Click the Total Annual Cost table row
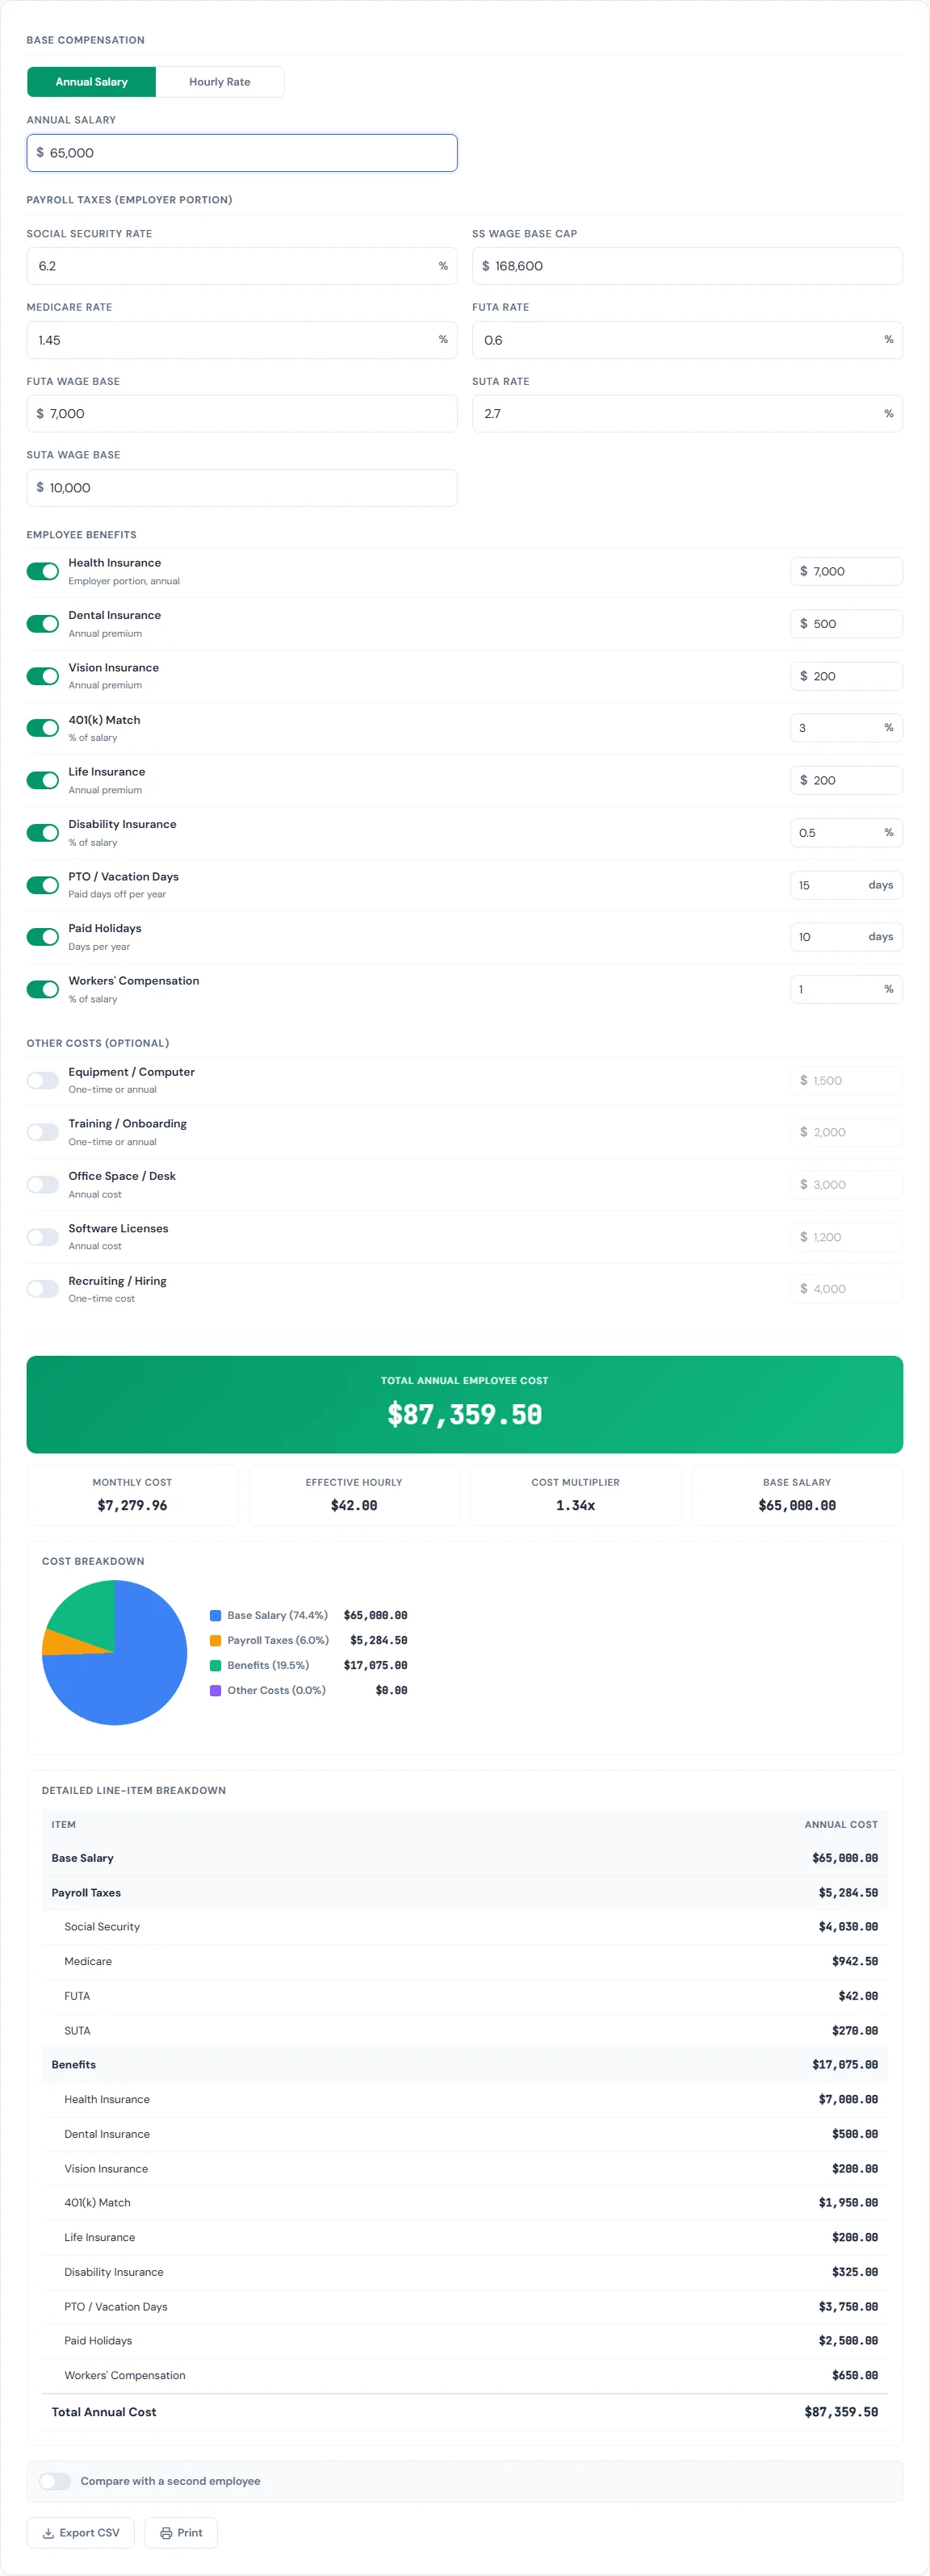The image size is (930, 2576). coord(465,2412)
